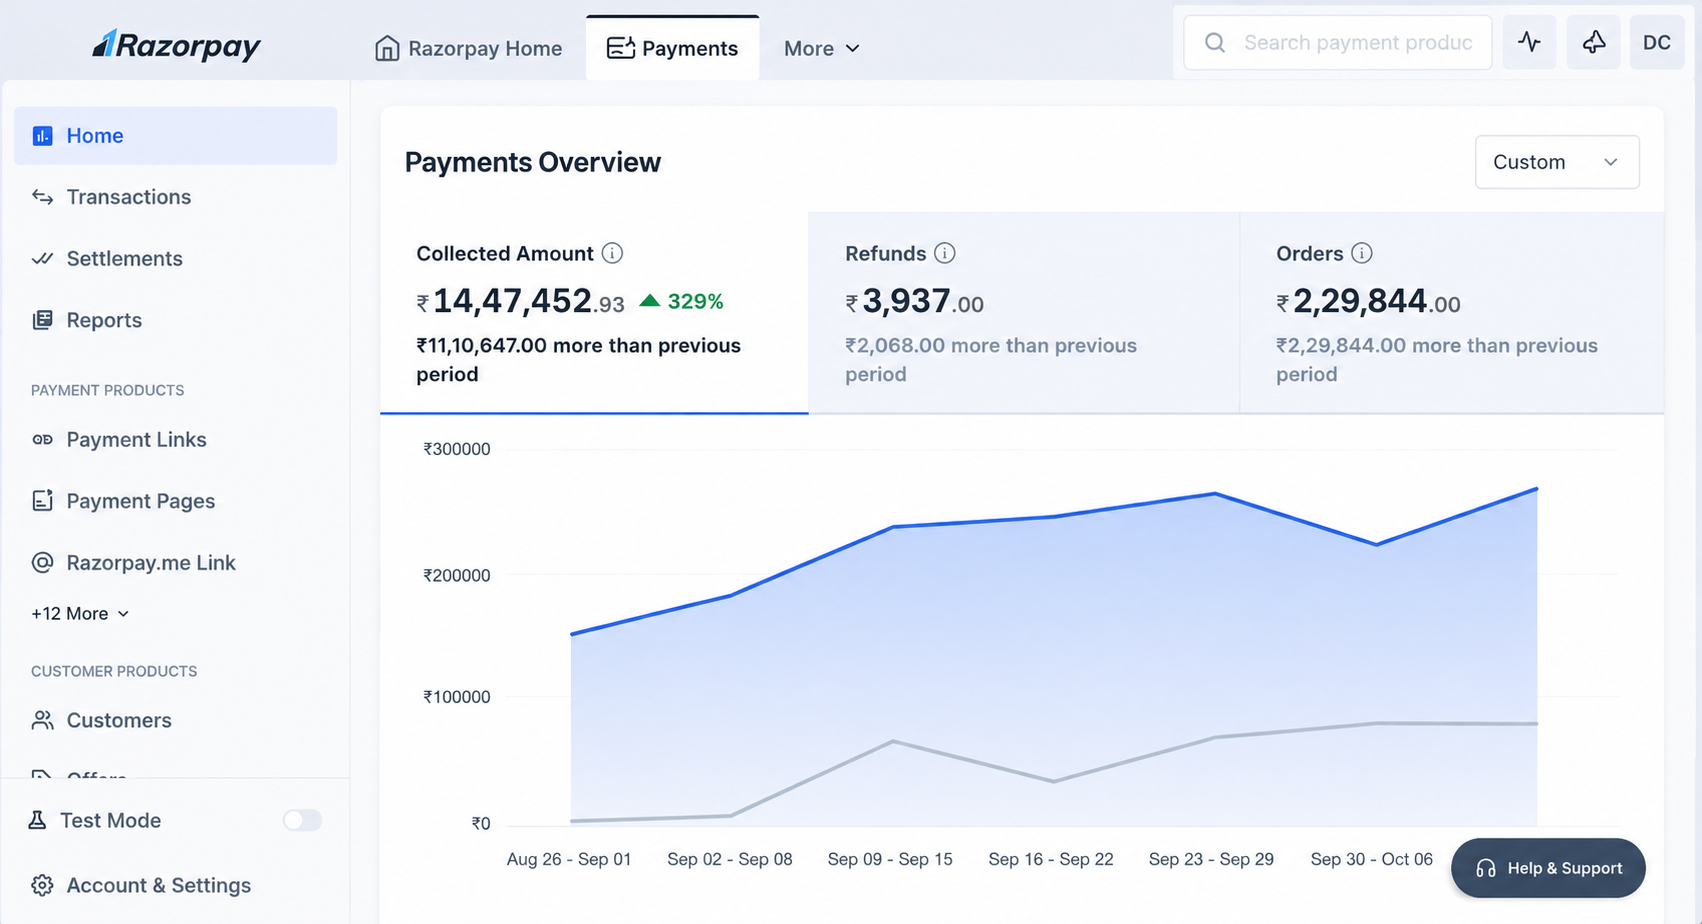Open Reports from the sidebar
Image resolution: width=1702 pixels, height=924 pixels.
click(175, 320)
